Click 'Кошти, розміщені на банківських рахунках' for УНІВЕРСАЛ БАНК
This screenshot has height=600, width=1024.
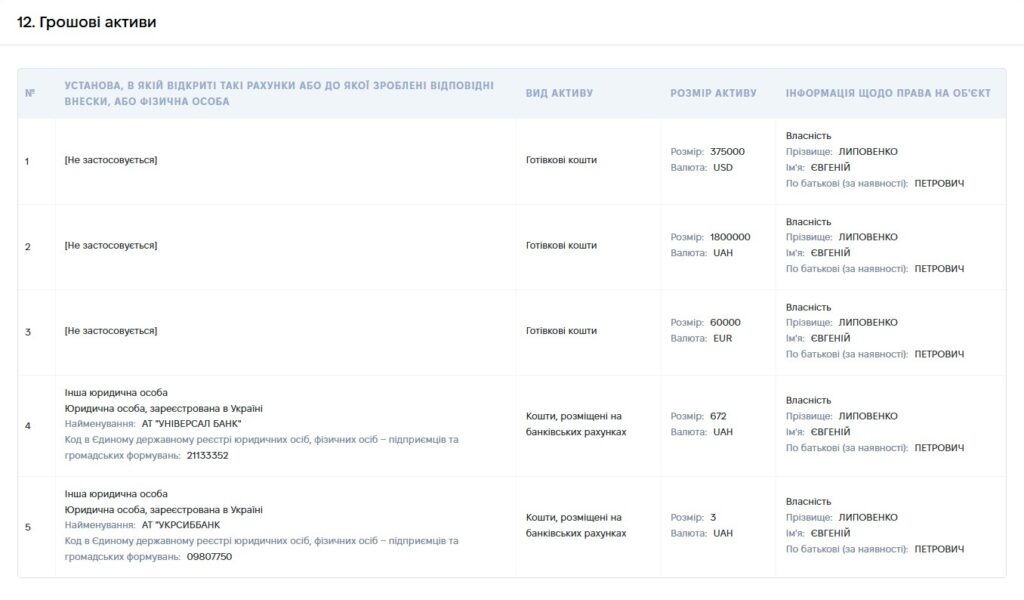coord(575,424)
